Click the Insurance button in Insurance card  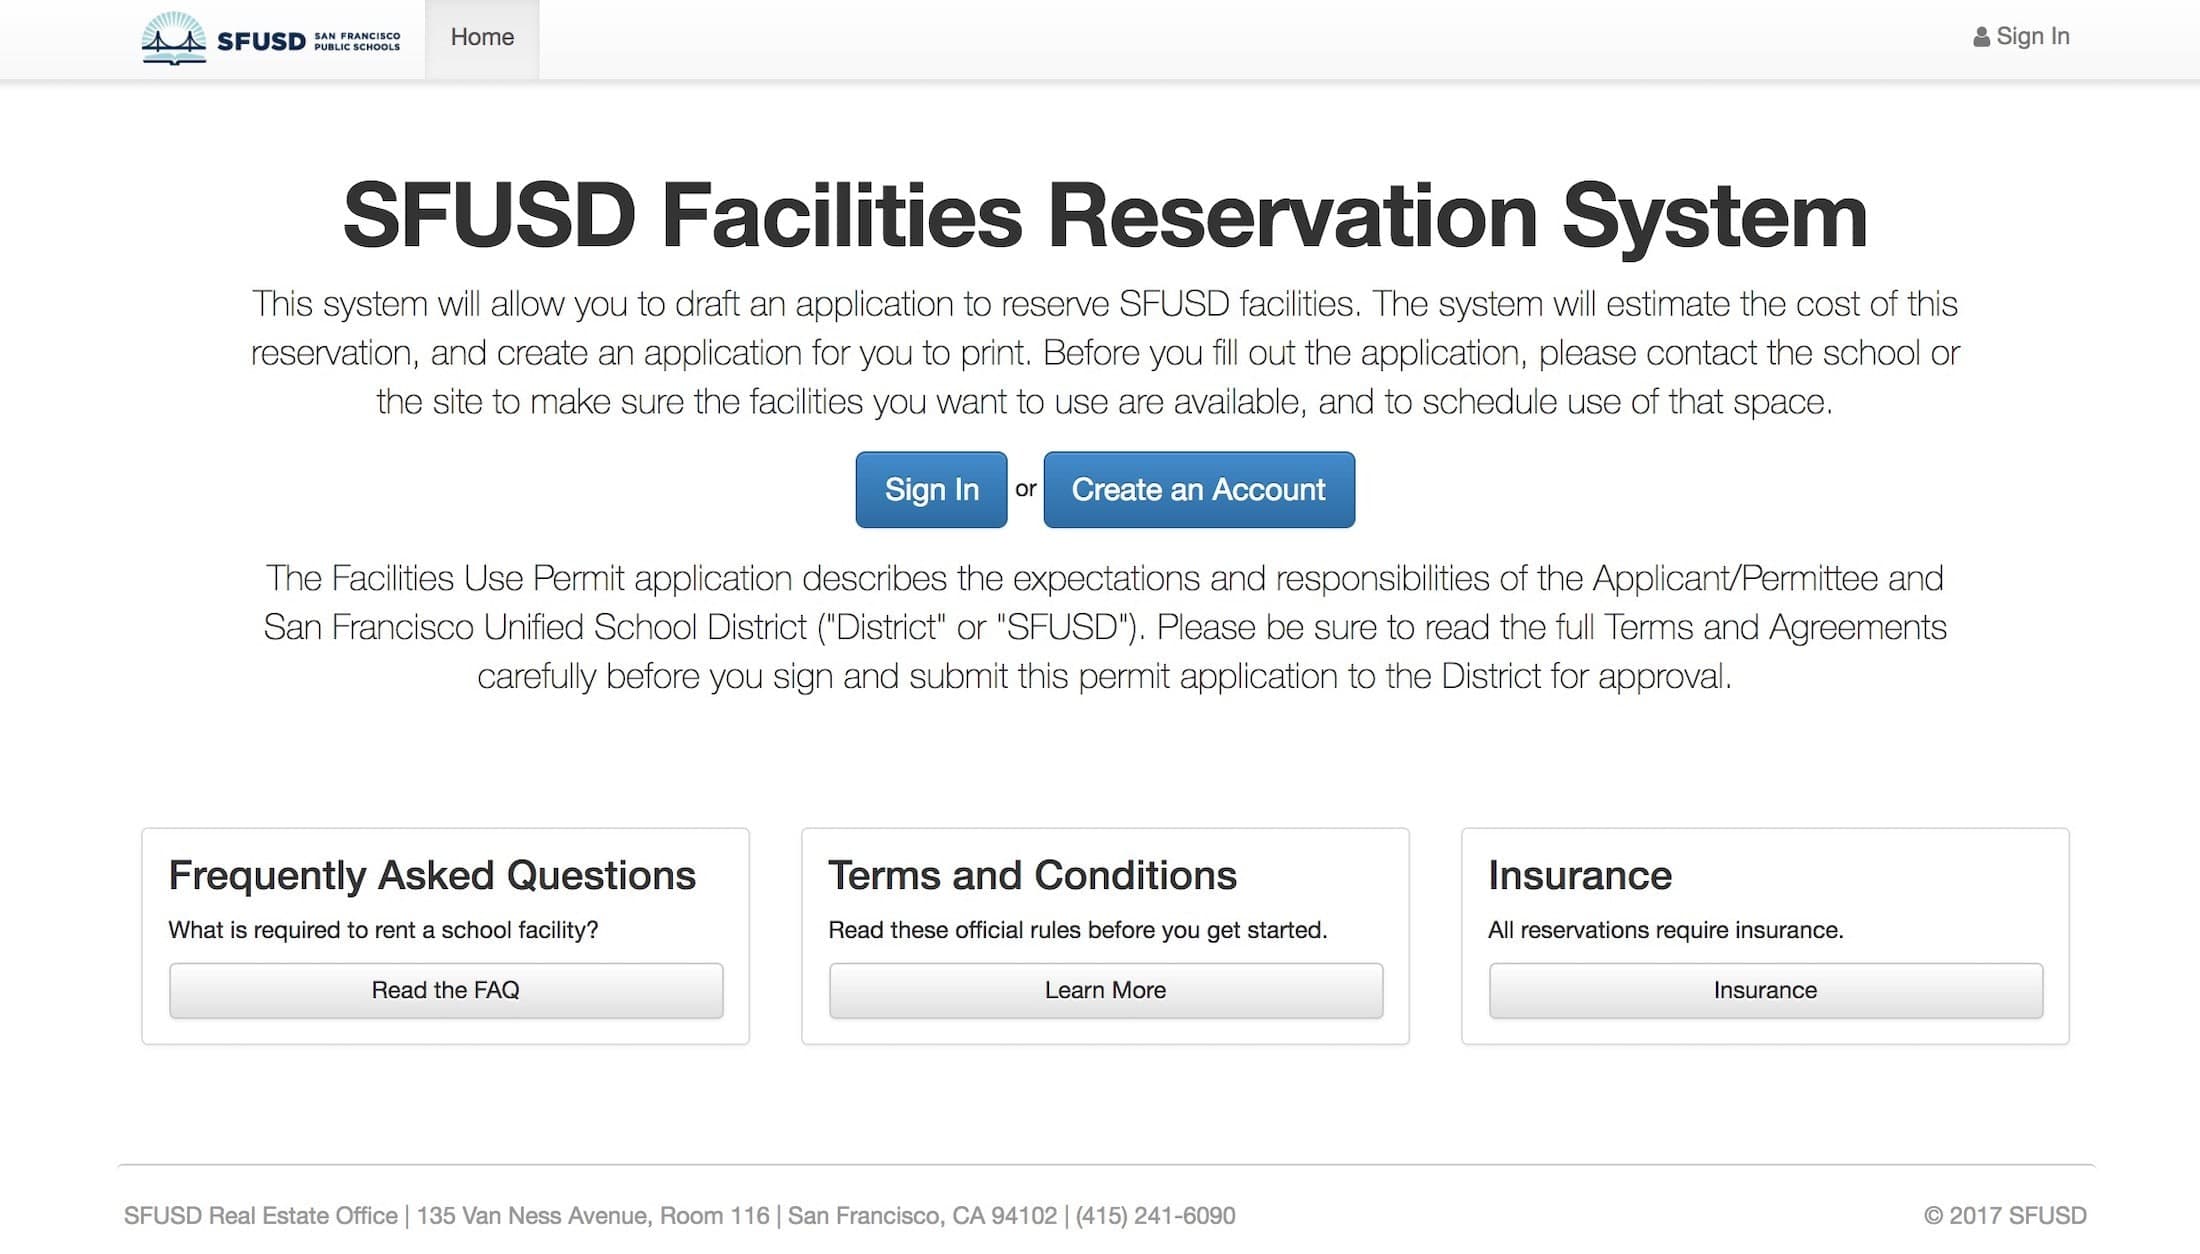point(1766,991)
